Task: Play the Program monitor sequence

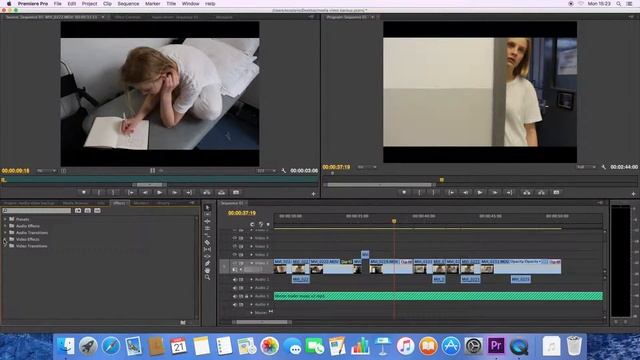Action: tap(480, 193)
